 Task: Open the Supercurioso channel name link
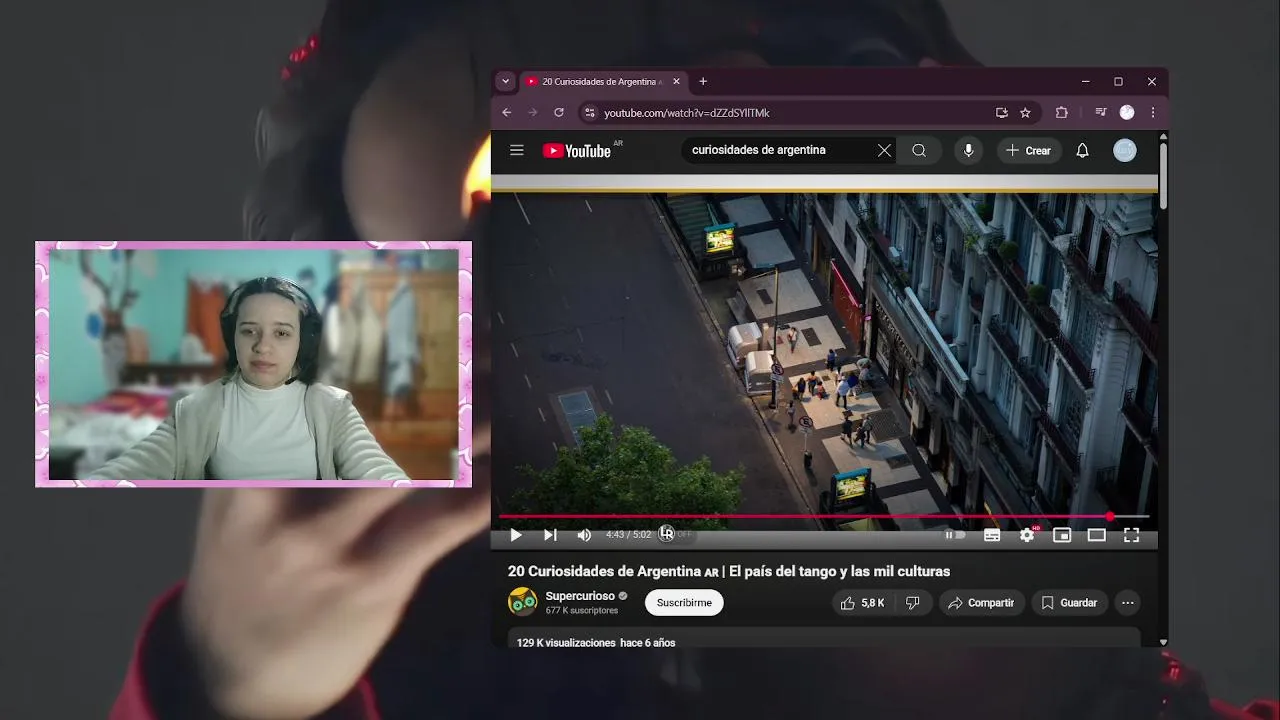580,596
